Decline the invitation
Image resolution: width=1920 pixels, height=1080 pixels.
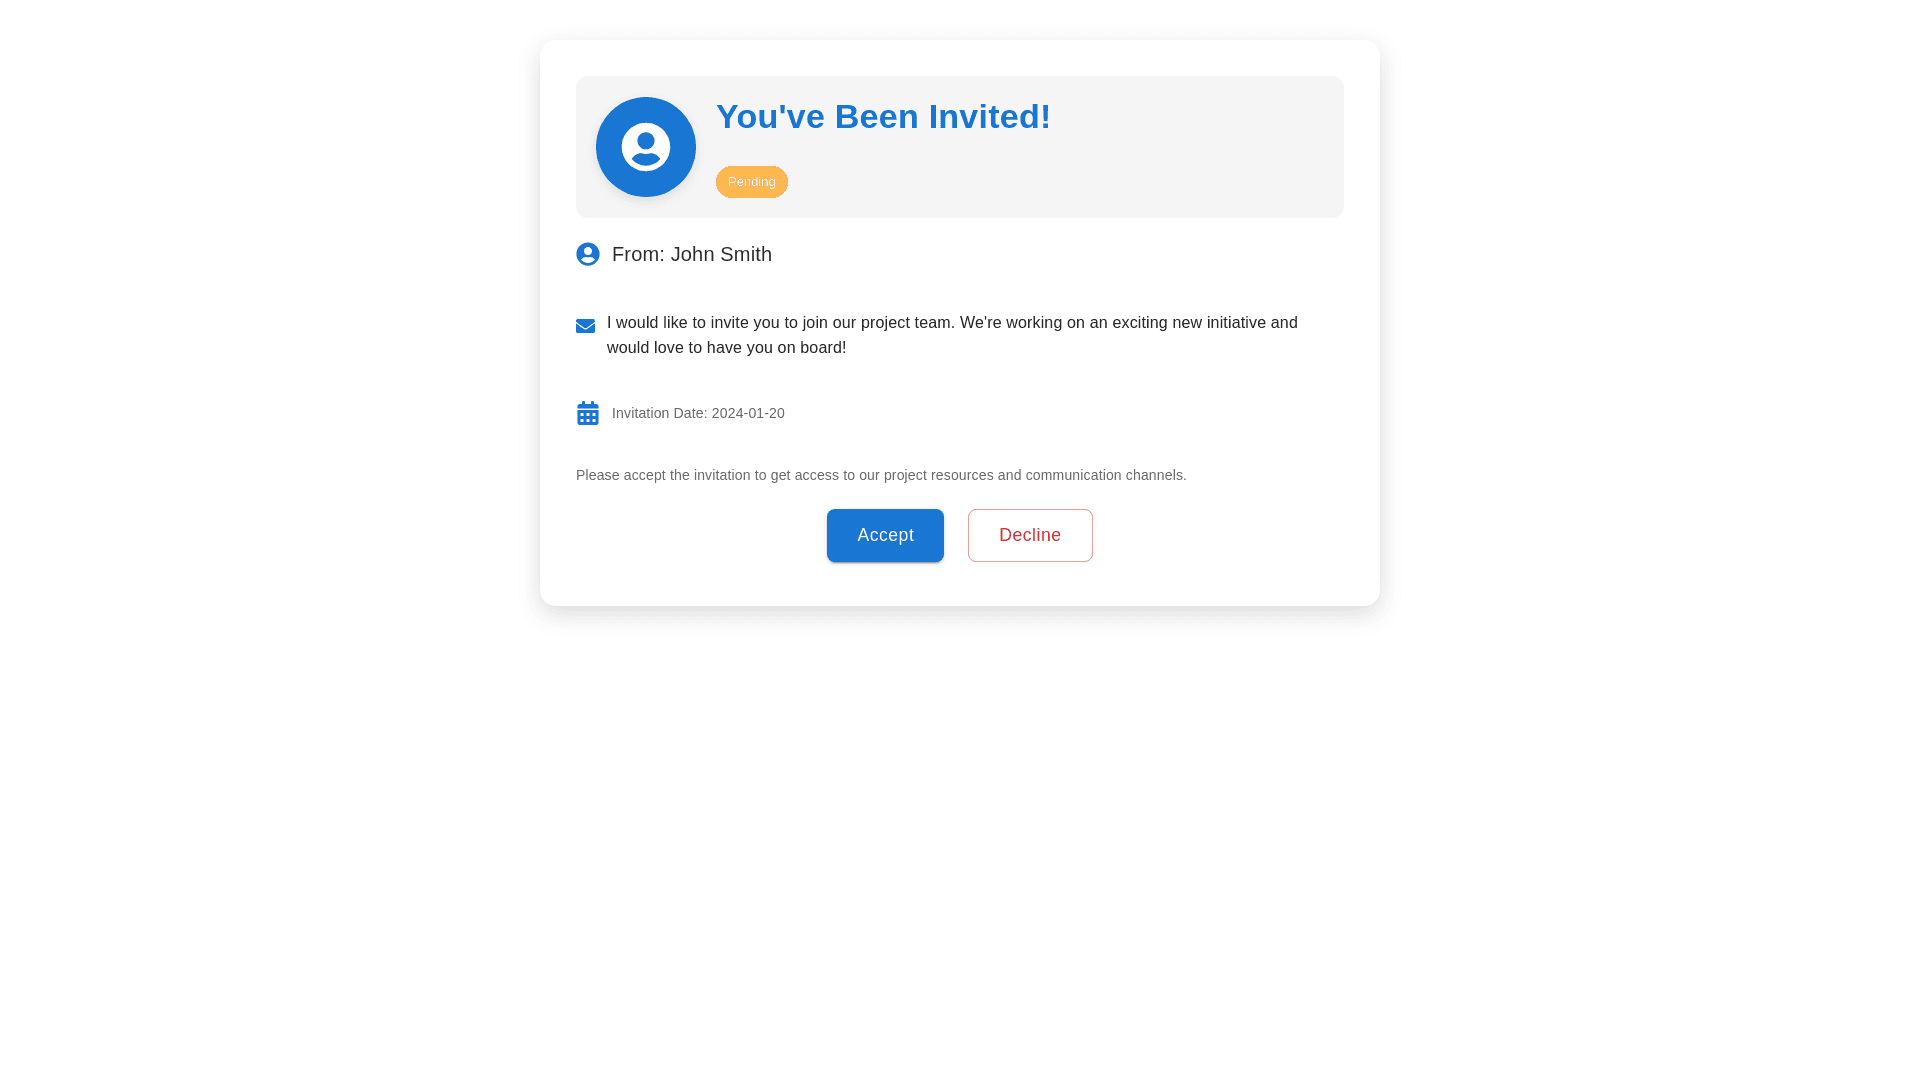click(1030, 535)
